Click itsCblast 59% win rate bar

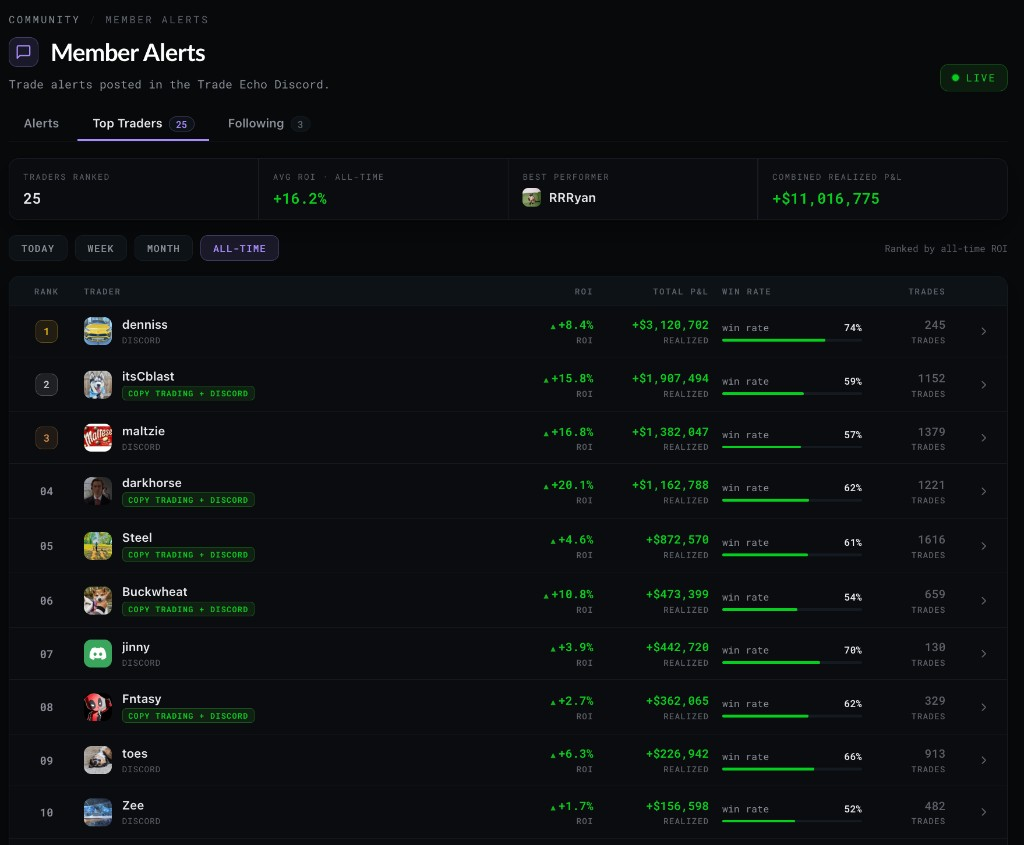coord(792,394)
